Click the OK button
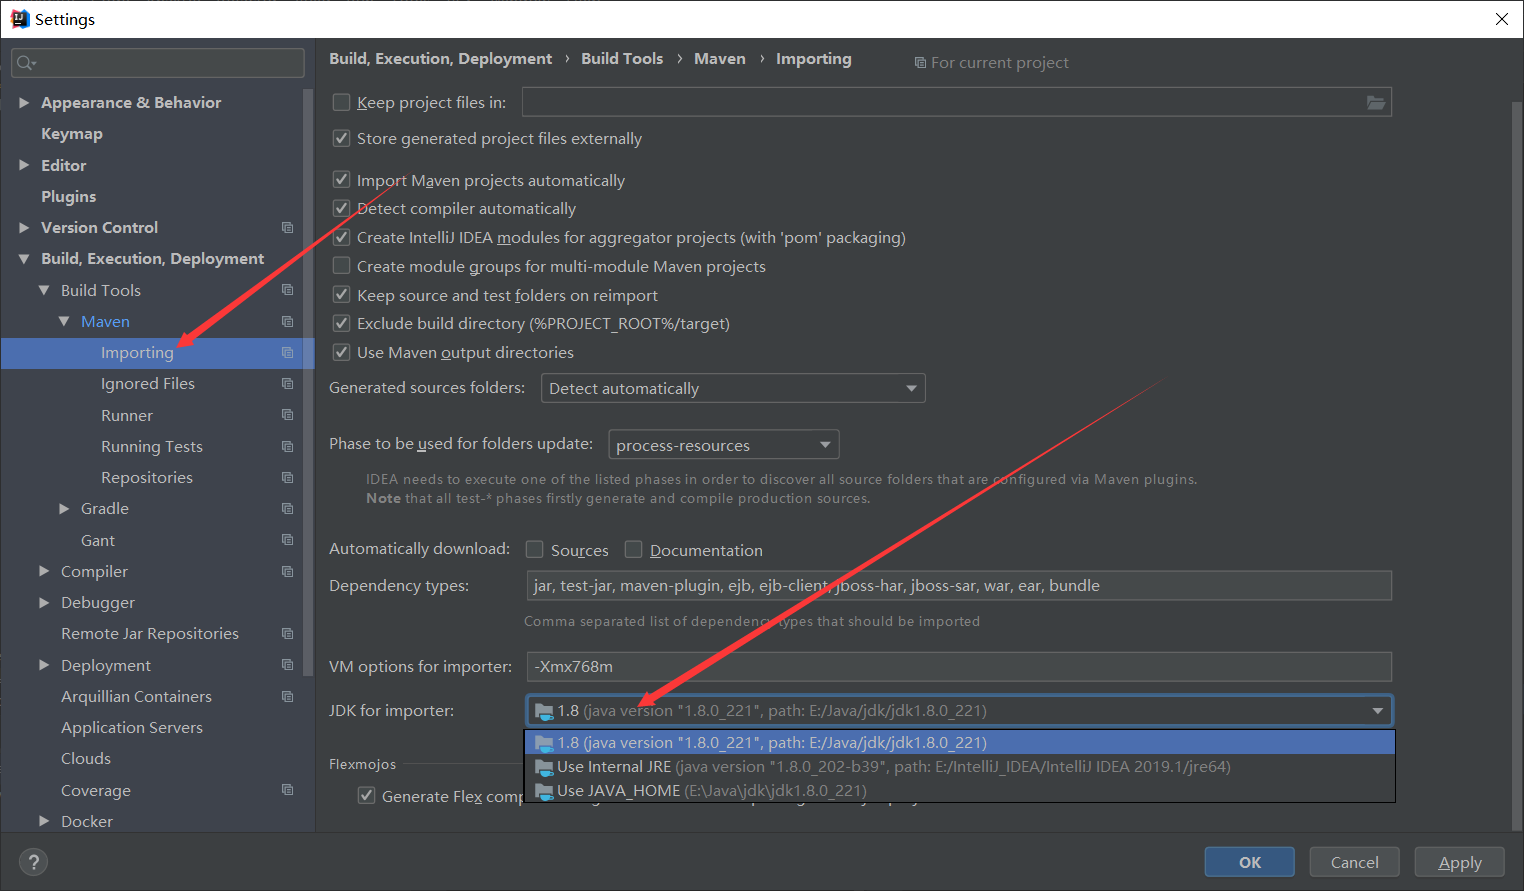This screenshot has height=891, width=1524. coord(1250,862)
